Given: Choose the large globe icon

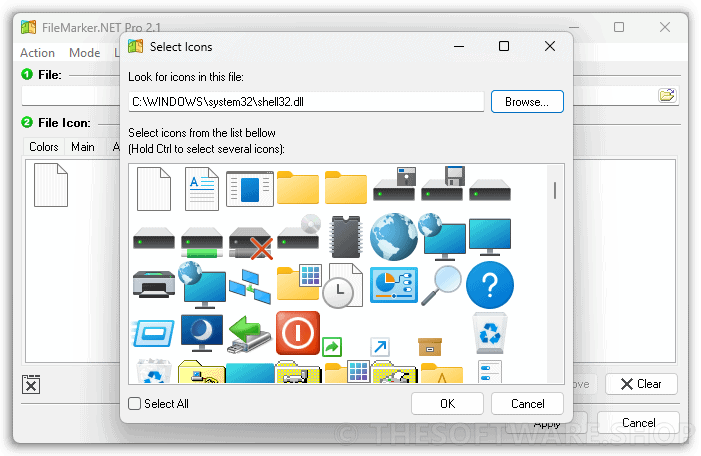Looking at the screenshot, I should [393, 237].
